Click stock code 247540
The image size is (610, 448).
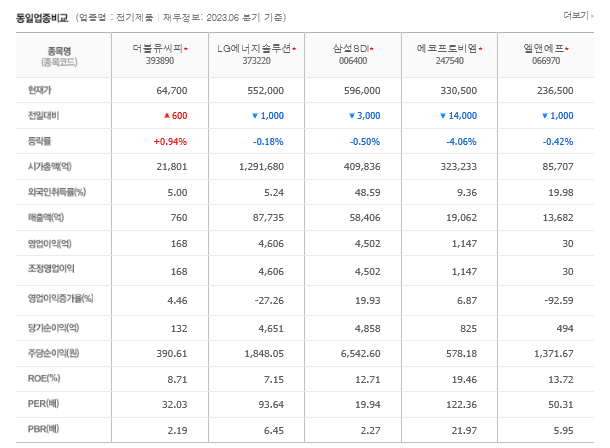pyautogui.click(x=449, y=61)
